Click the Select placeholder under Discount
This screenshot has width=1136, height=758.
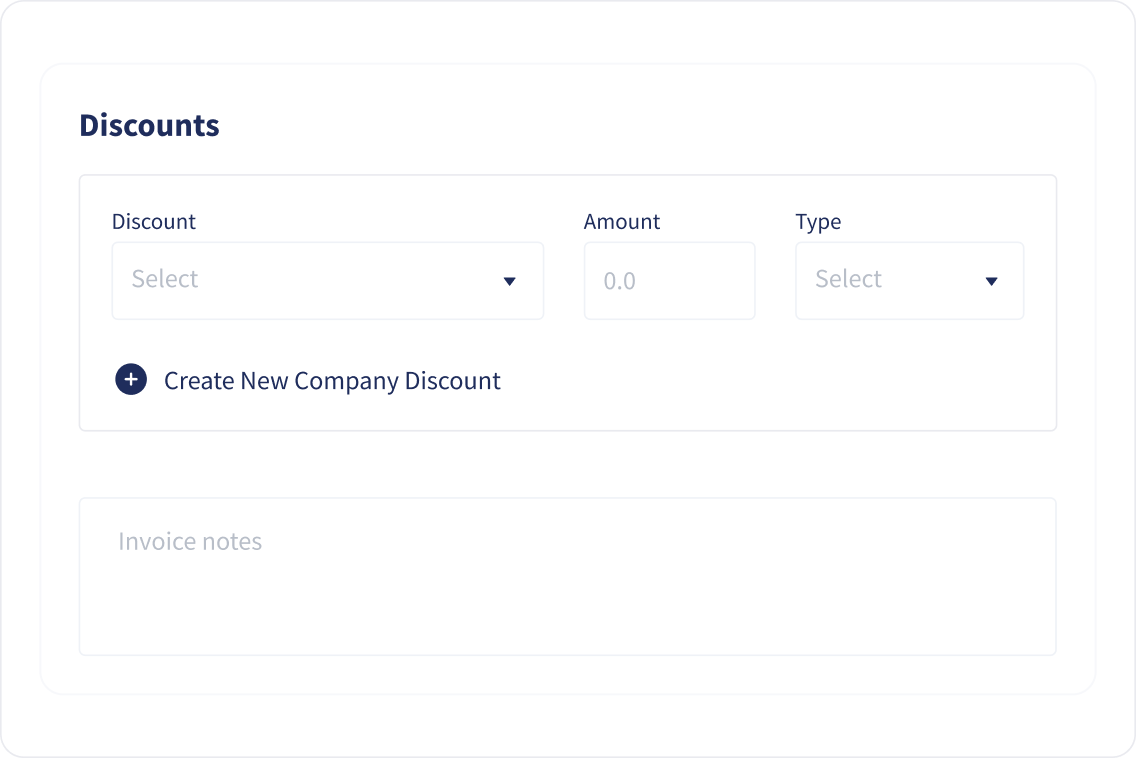click(164, 279)
